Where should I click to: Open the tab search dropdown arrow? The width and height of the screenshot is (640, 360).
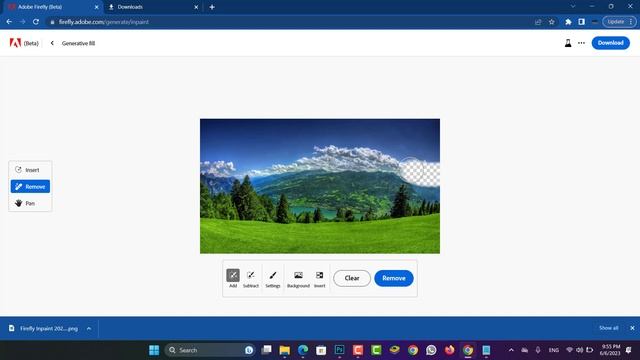coord(573,7)
